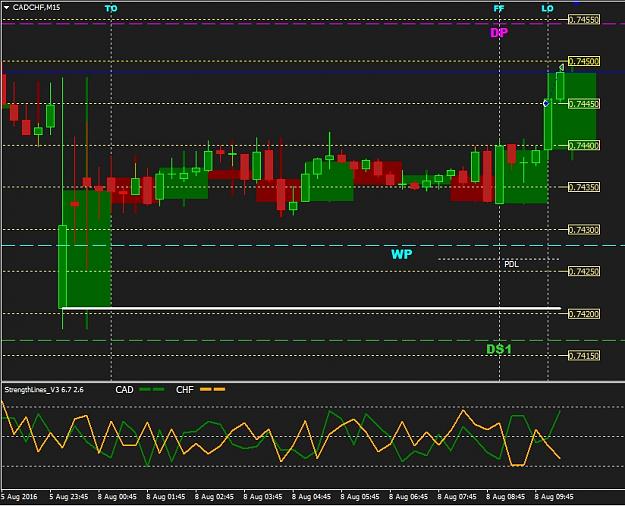Select the 0.74550 price label
The height and width of the screenshot is (506, 625).
click(x=584, y=20)
